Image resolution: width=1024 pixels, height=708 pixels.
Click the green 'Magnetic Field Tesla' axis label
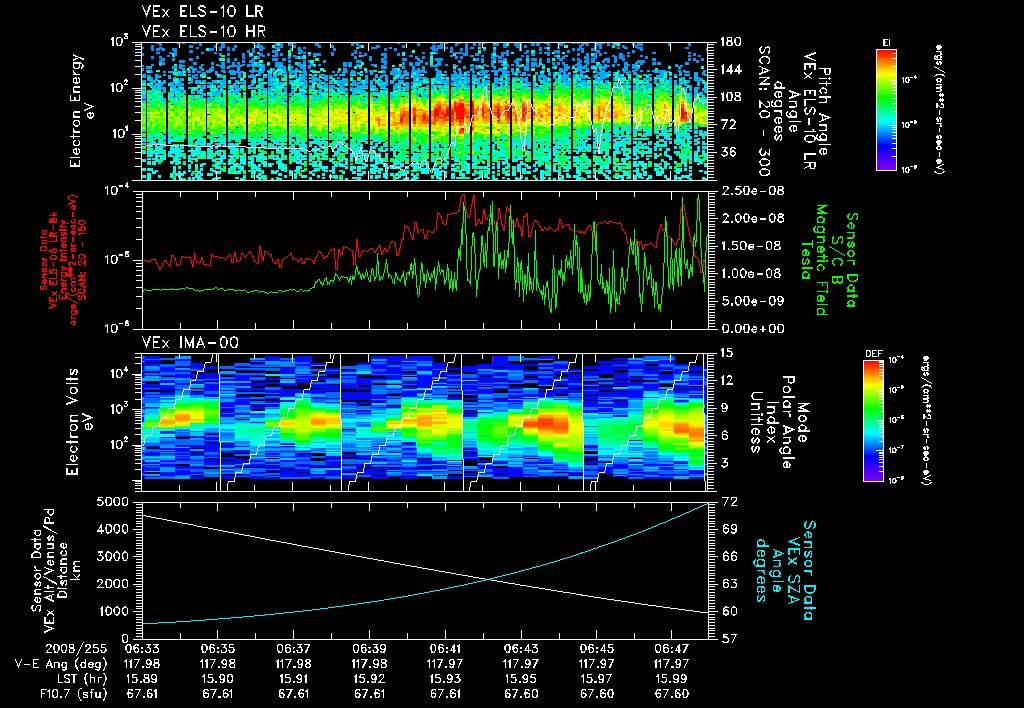click(813, 260)
